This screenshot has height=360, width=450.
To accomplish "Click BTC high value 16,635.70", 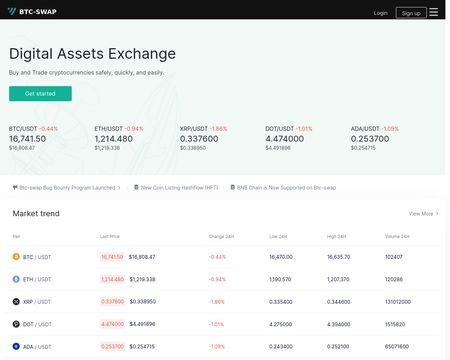I will click(338, 257).
